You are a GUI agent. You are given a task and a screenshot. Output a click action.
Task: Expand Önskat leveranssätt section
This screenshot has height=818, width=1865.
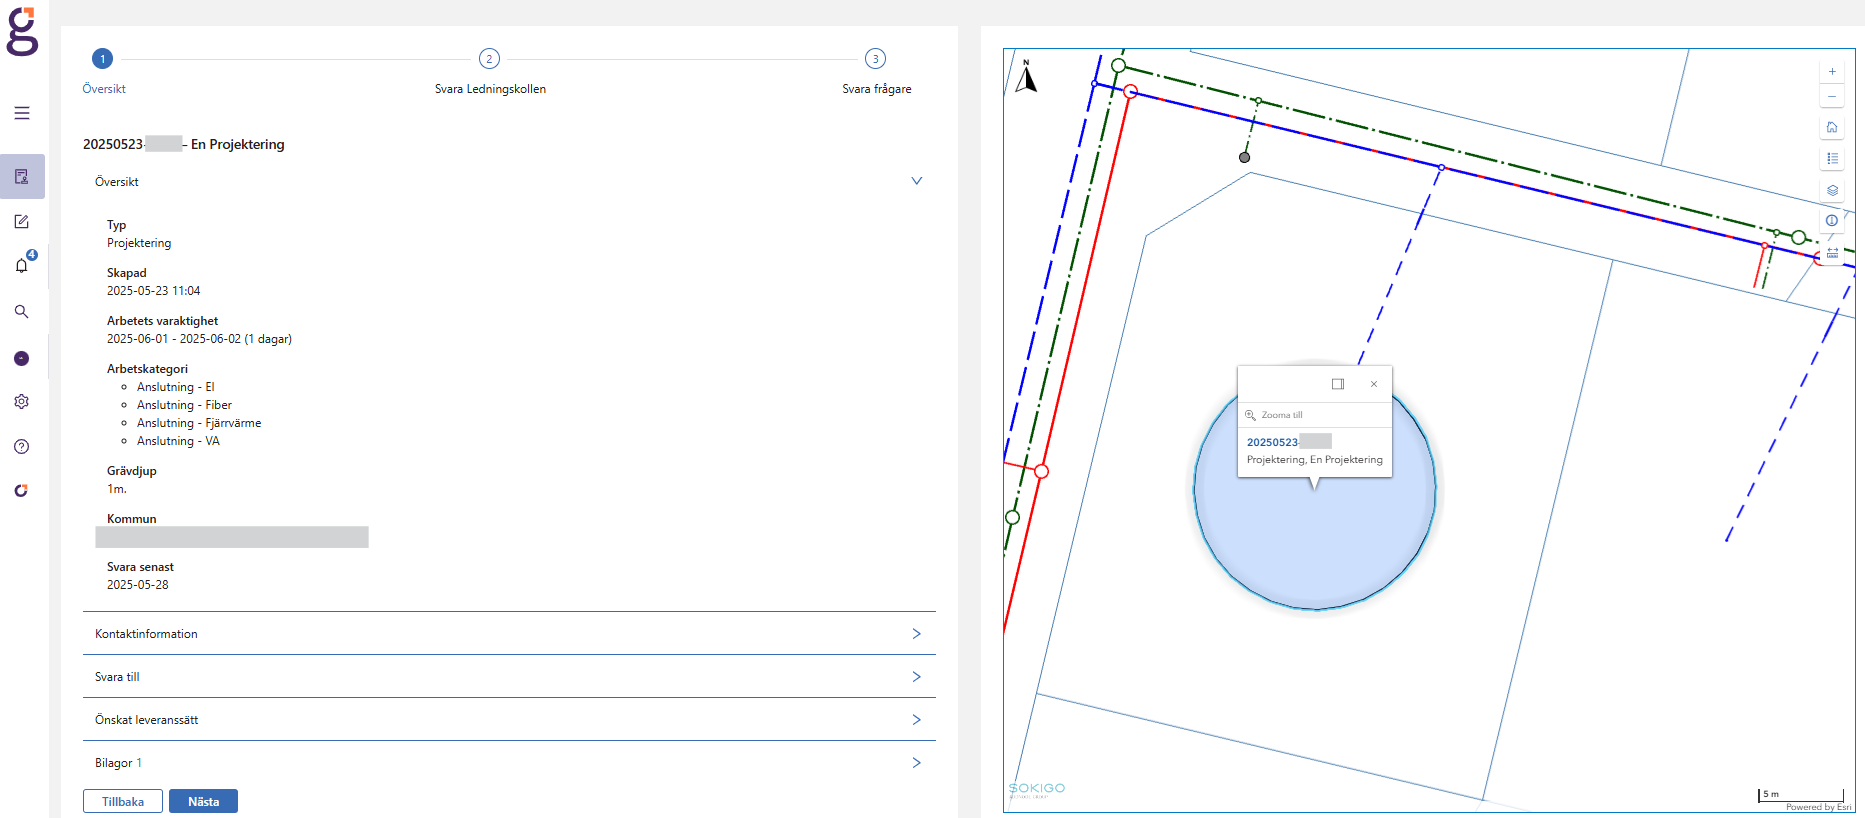[916, 720]
